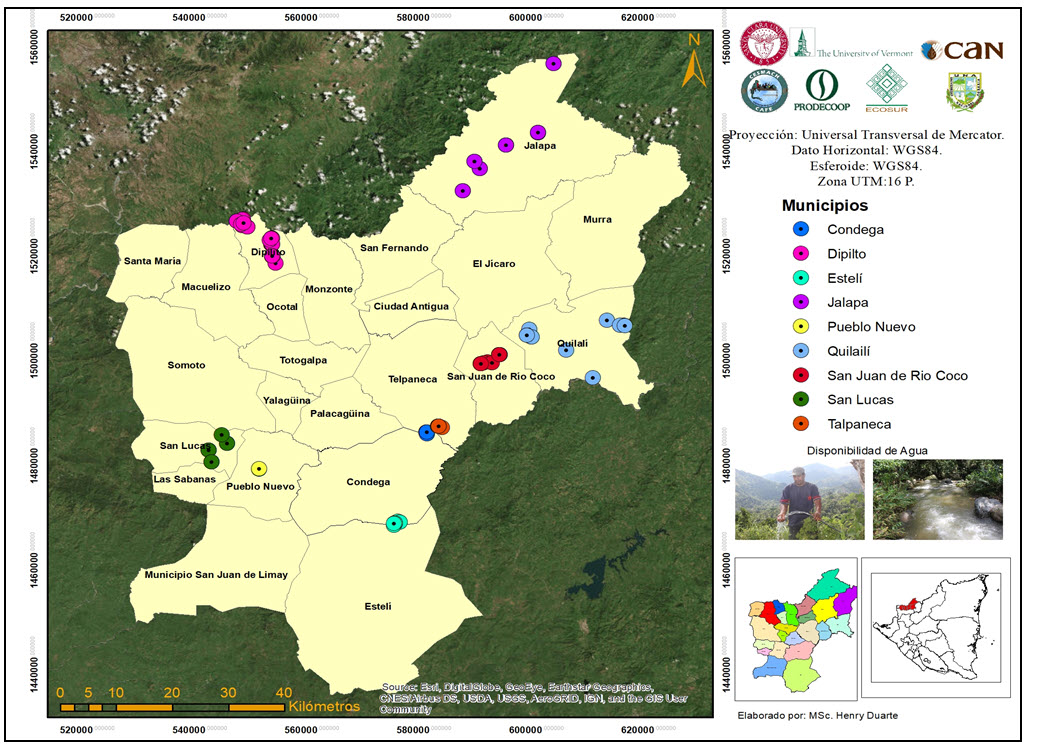The height and width of the screenshot is (745, 1039).
Task: Click the north arrow compass
Action: pos(694,60)
